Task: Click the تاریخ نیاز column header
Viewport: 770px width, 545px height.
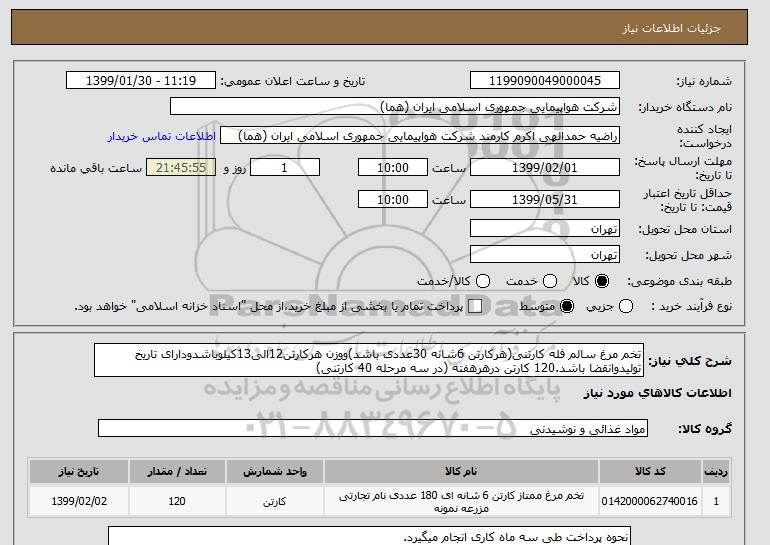Action: click(79, 471)
